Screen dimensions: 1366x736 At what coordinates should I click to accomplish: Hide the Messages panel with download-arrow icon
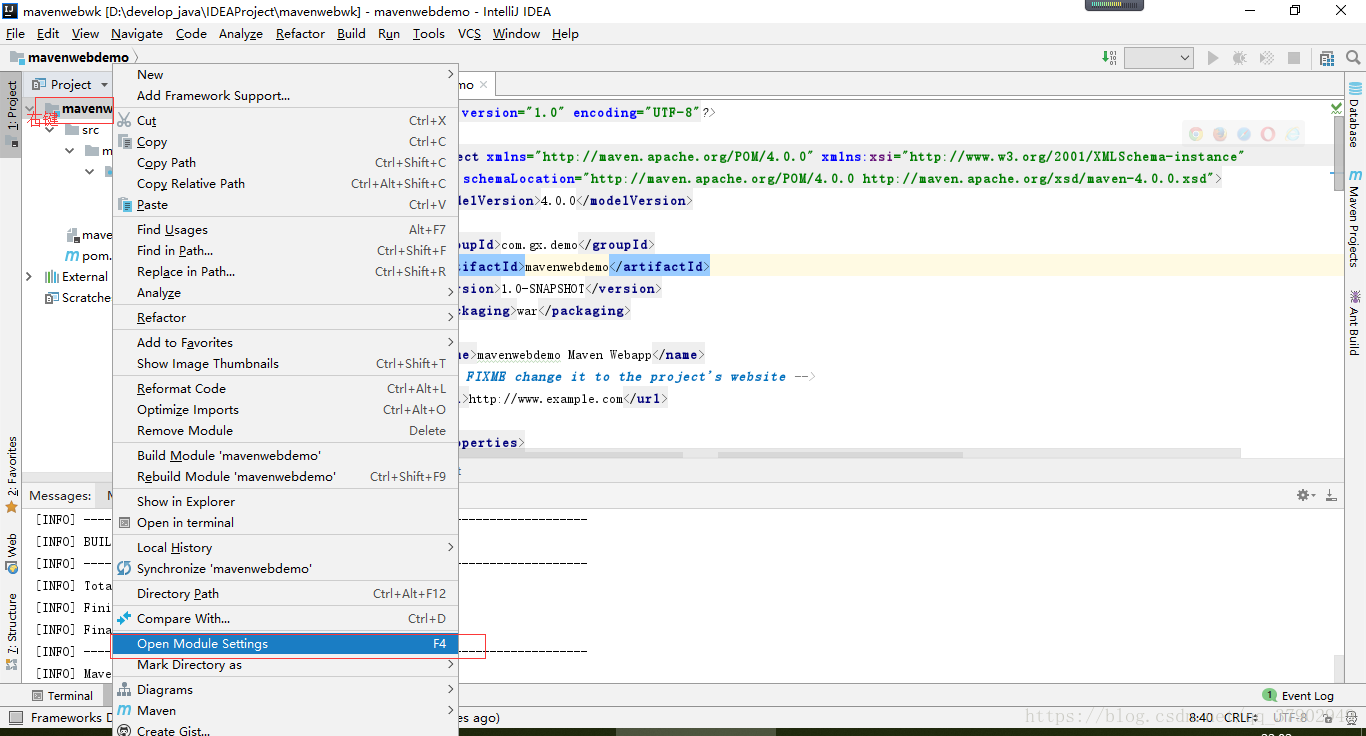click(1331, 495)
